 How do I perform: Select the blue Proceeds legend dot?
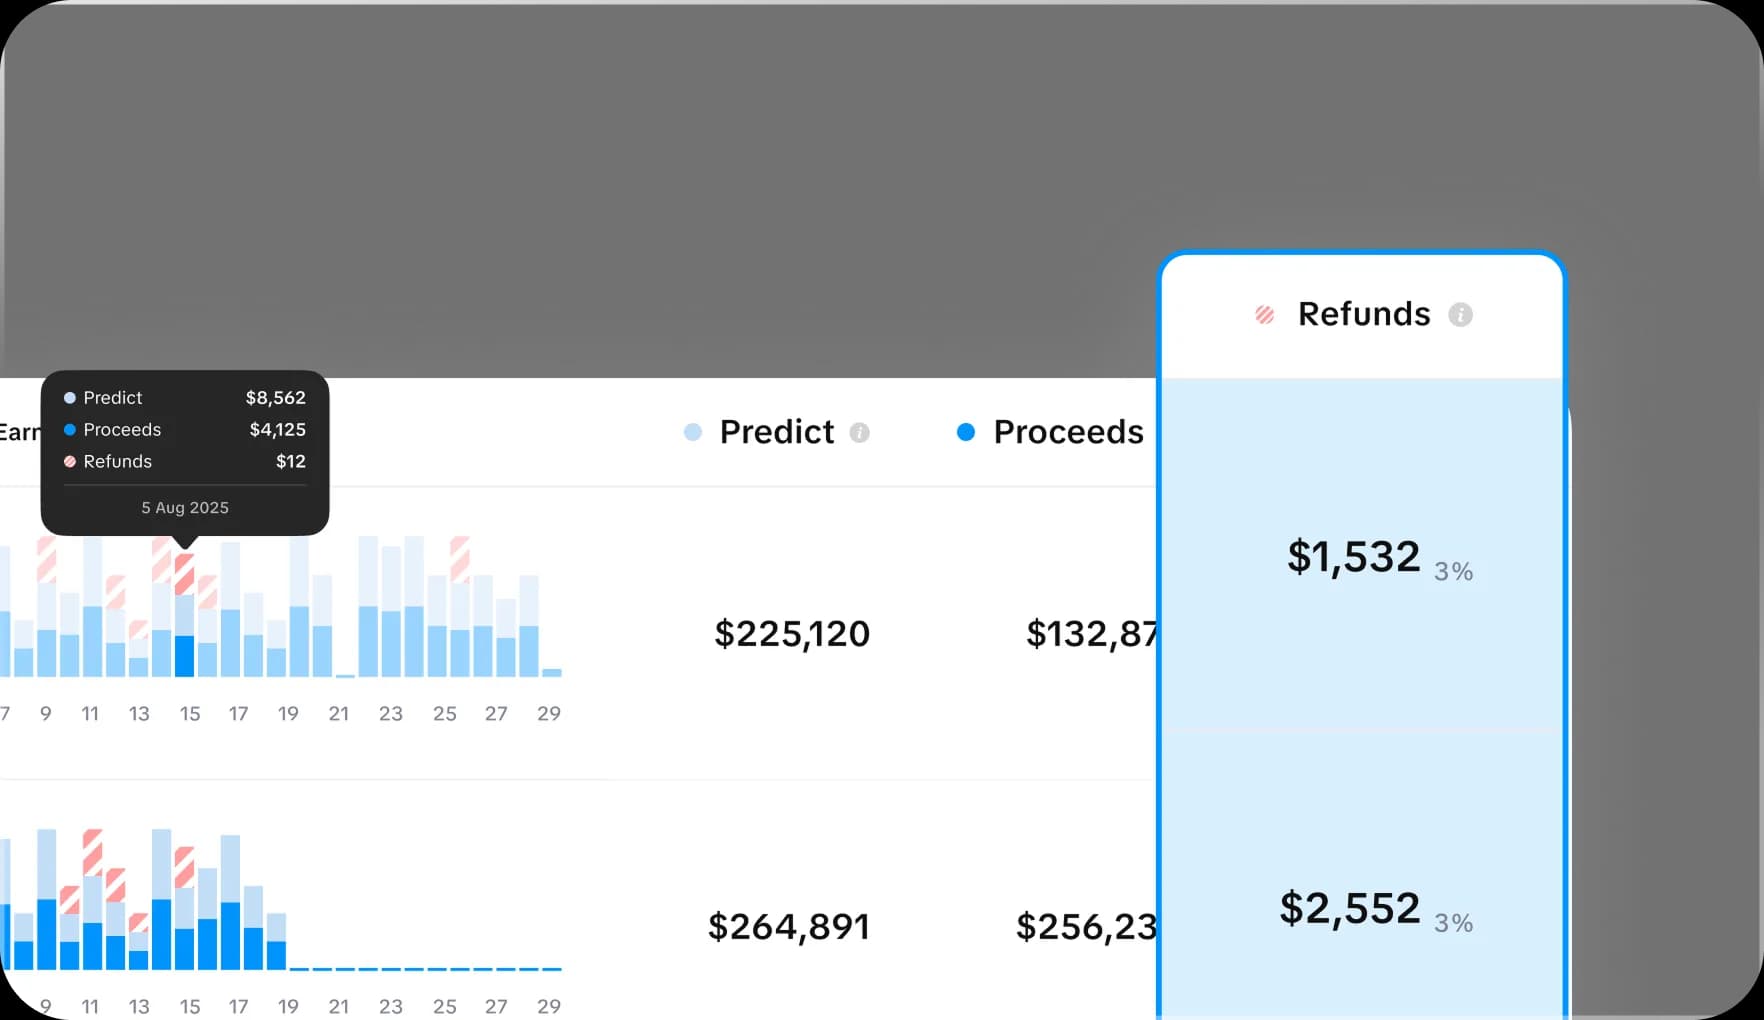click(x=966, y=432)
